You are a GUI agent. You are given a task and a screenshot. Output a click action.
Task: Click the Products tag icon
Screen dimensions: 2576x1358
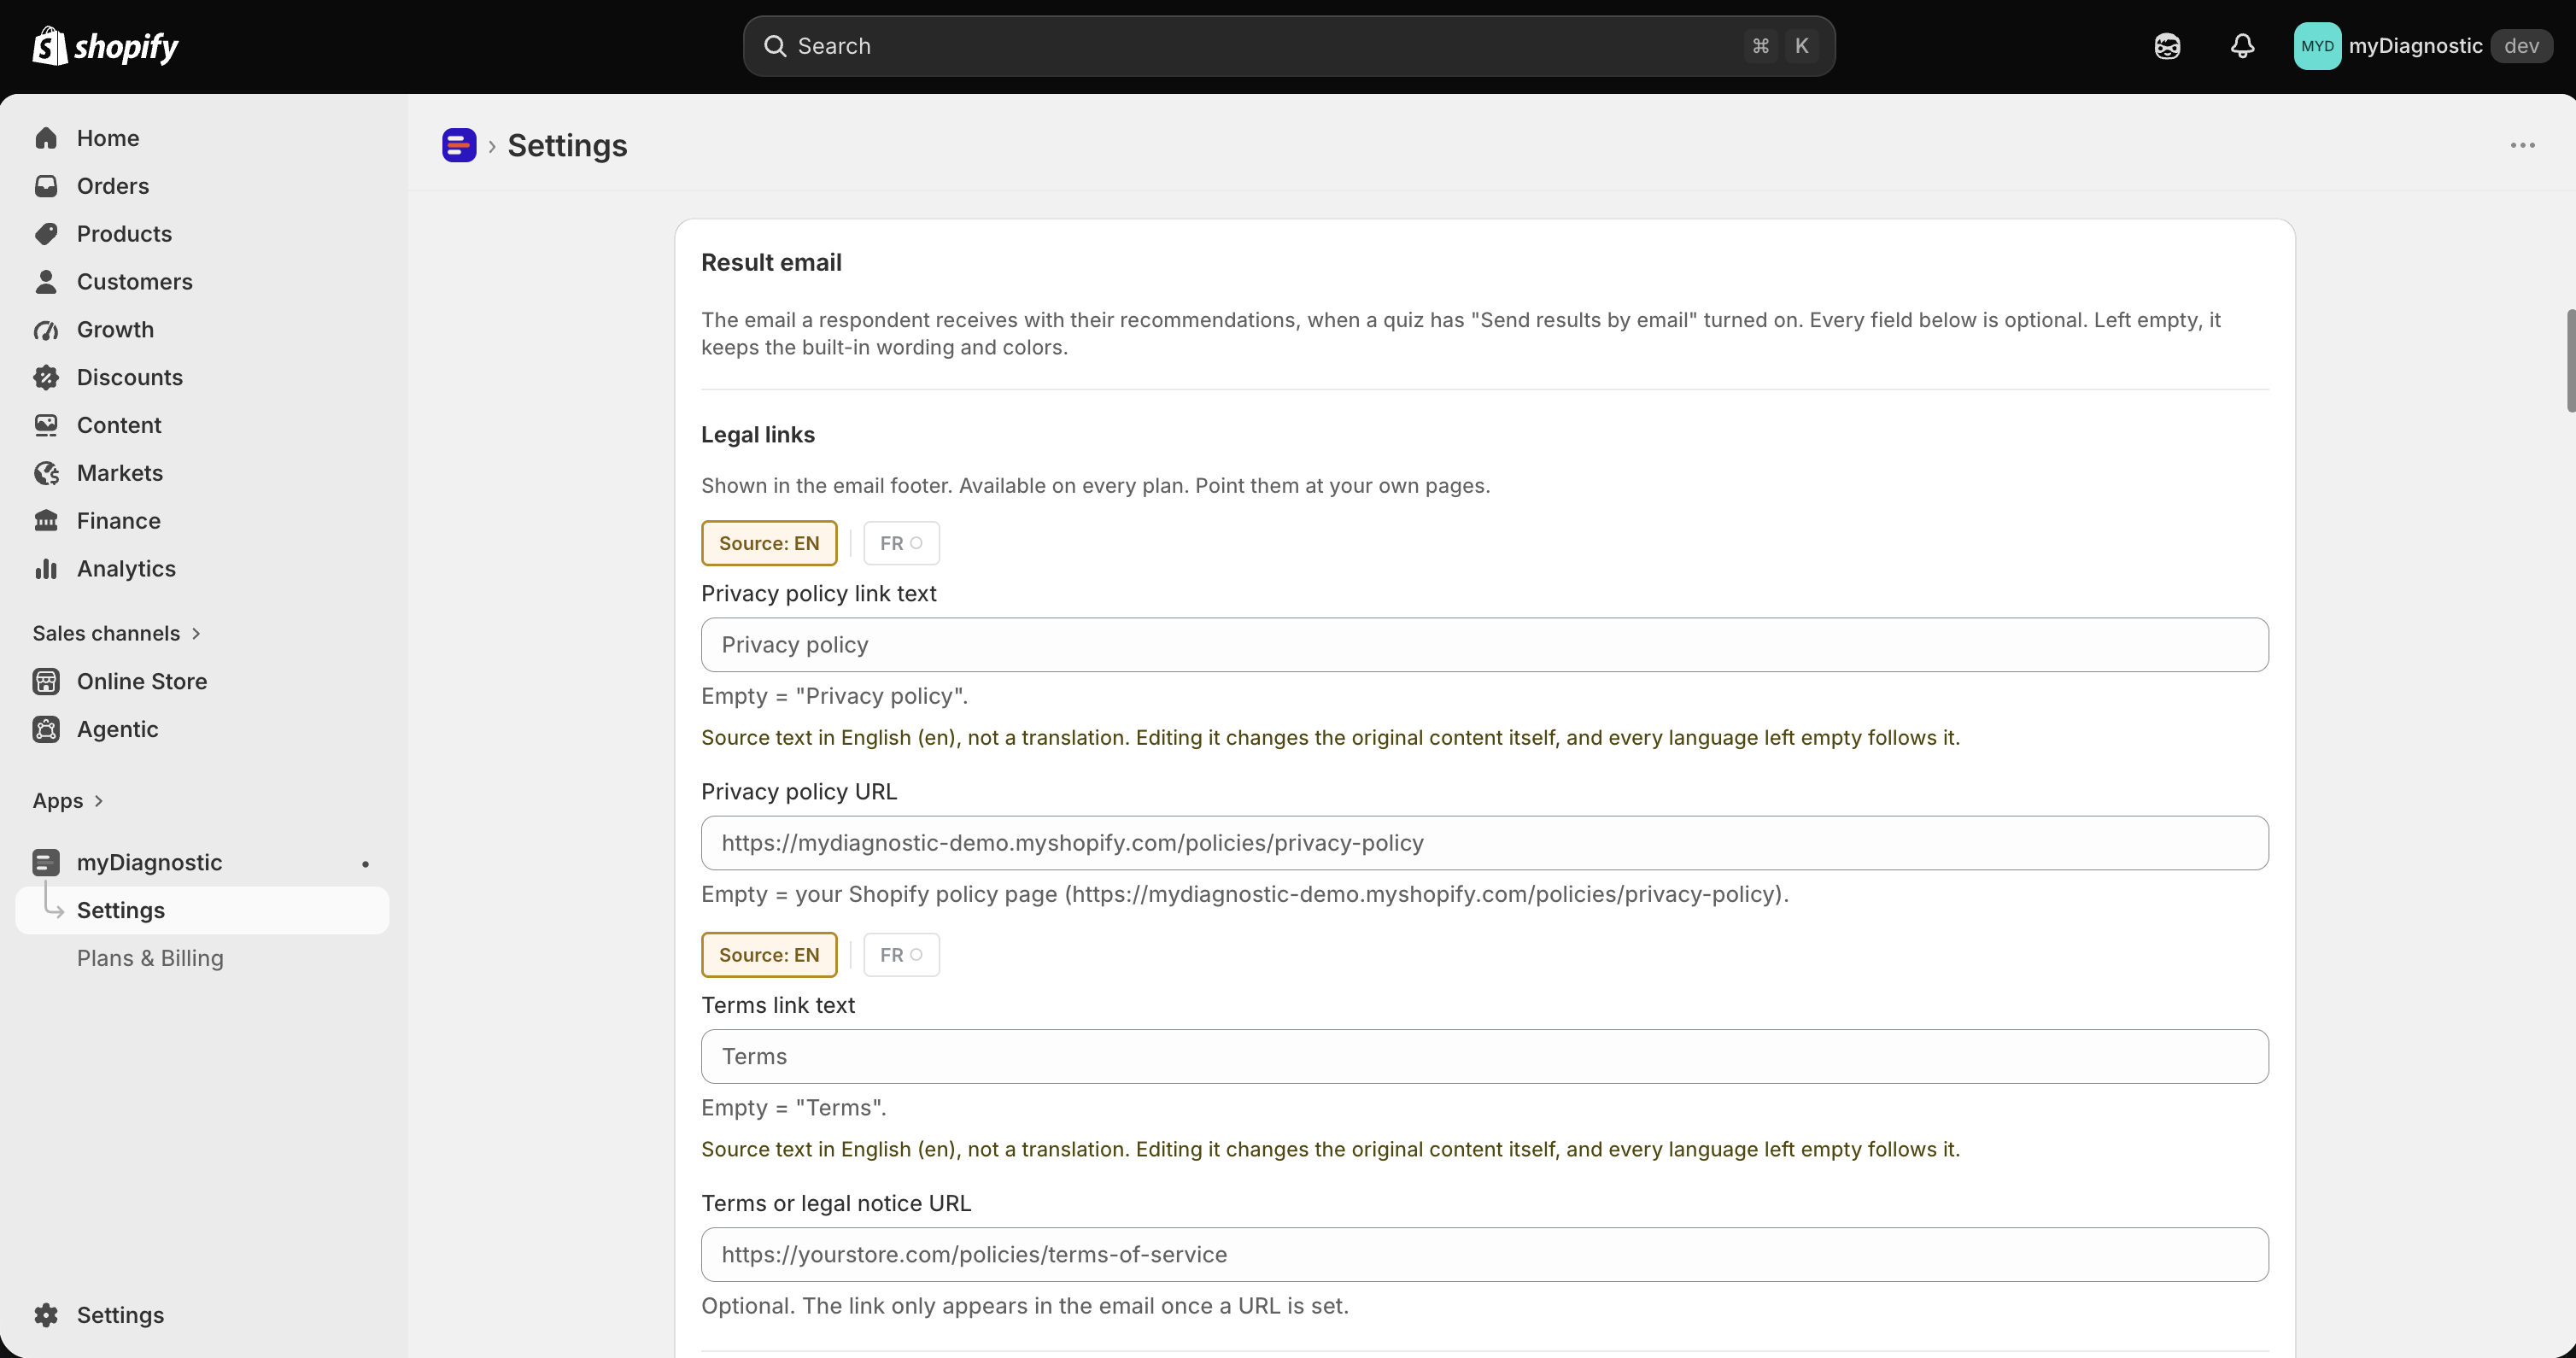click(46, 234)
